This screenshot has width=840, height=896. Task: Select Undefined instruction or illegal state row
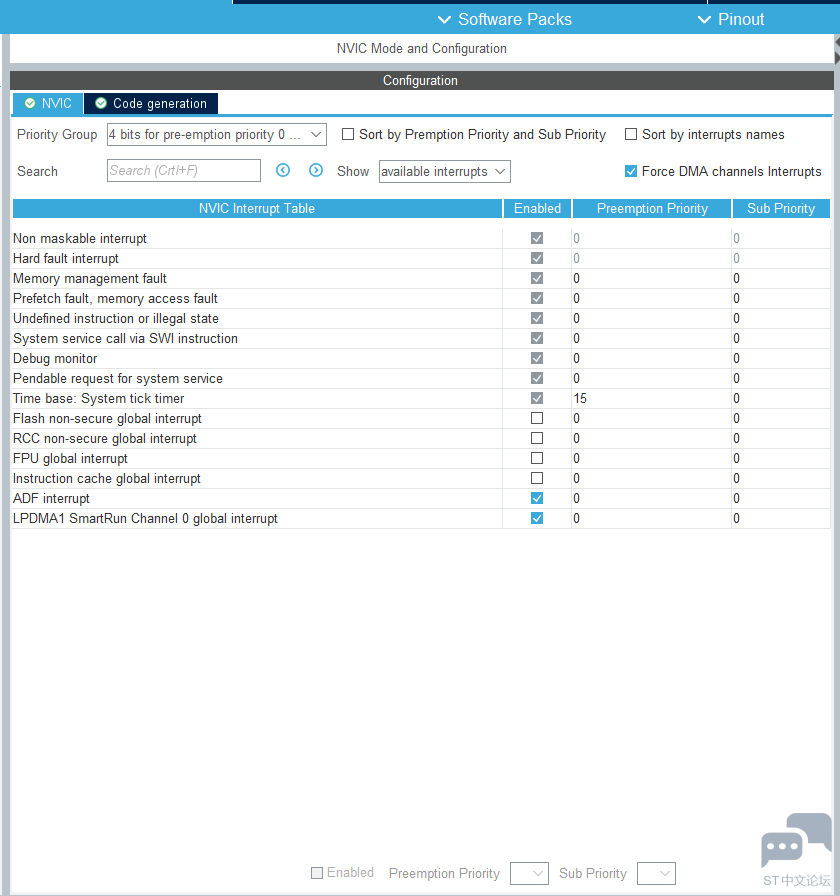(421, 318)
